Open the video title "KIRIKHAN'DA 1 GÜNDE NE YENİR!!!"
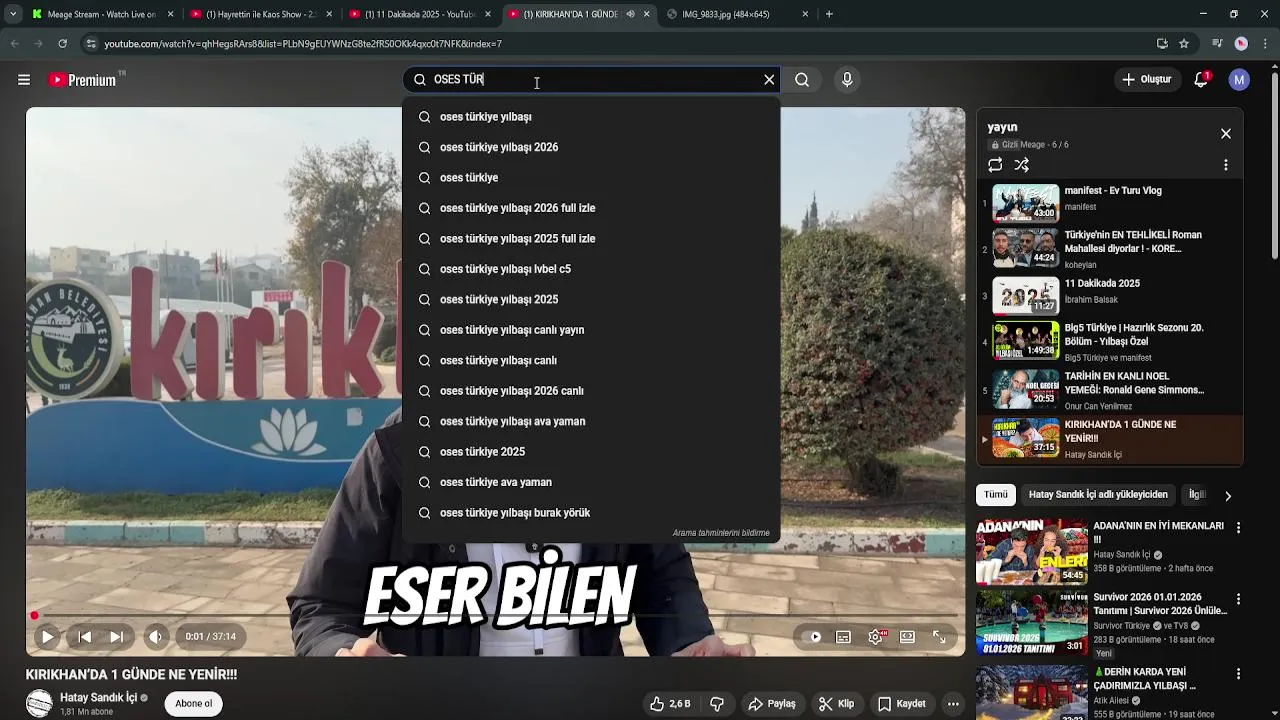 click(x=131, y=675)
